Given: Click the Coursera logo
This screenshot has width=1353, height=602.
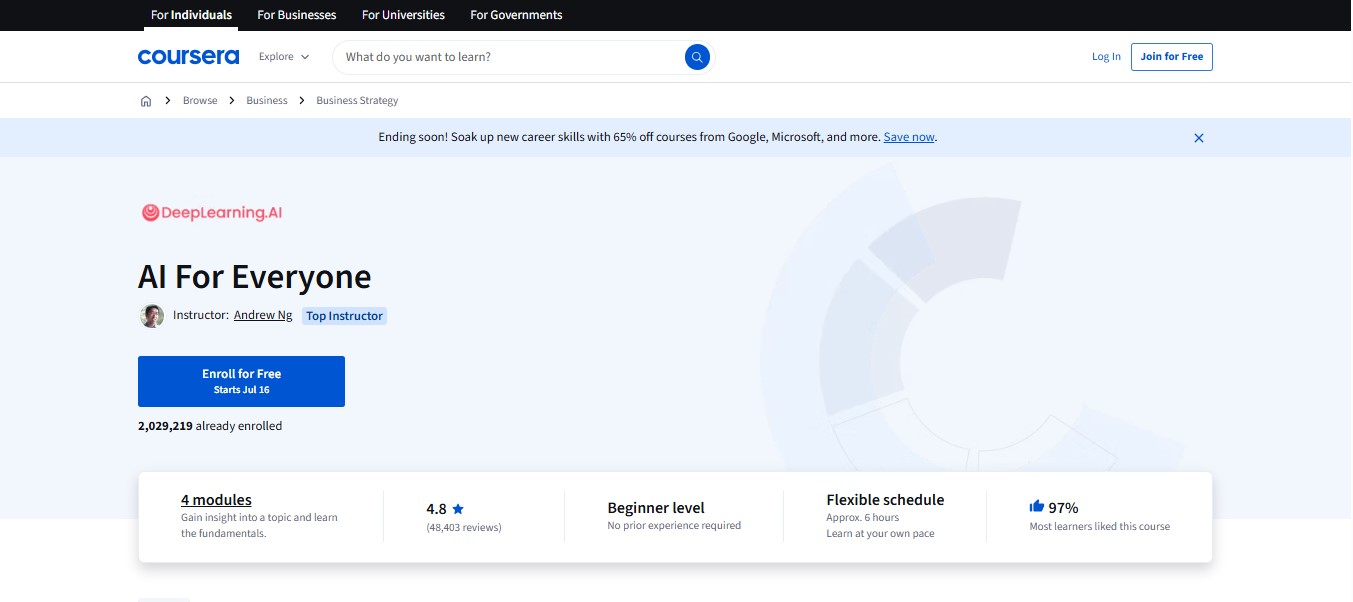Looking at the screenshot, I should (x=188, y=57).
